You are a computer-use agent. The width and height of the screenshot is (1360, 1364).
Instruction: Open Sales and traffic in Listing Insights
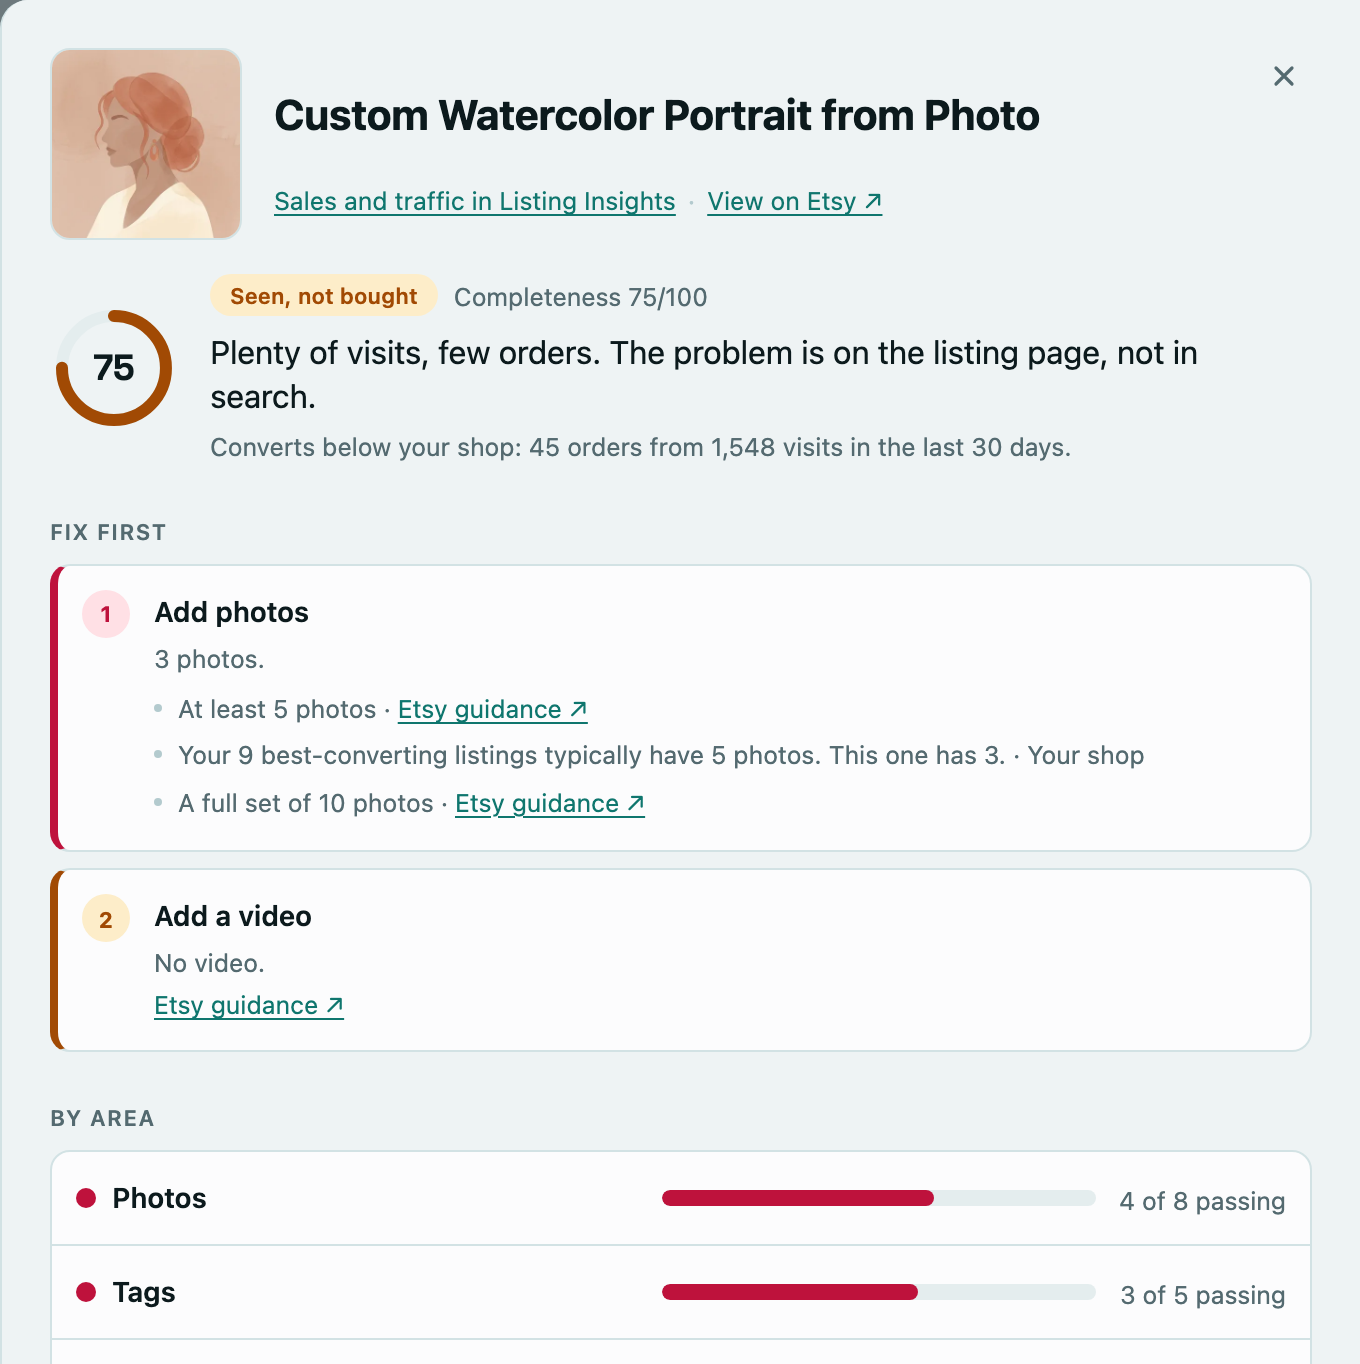click(475, 201)
